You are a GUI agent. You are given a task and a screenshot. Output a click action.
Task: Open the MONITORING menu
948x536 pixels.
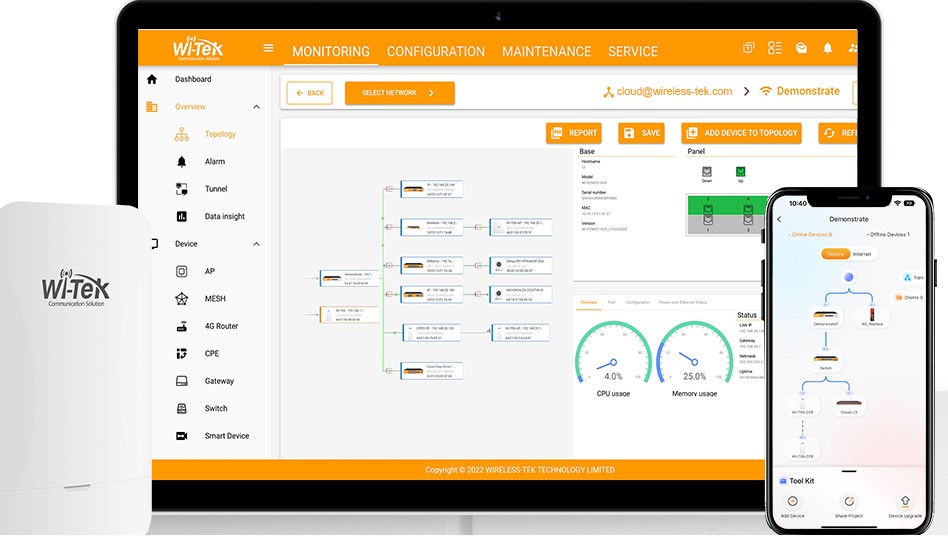pyautogui.click(x=331, y=51)
